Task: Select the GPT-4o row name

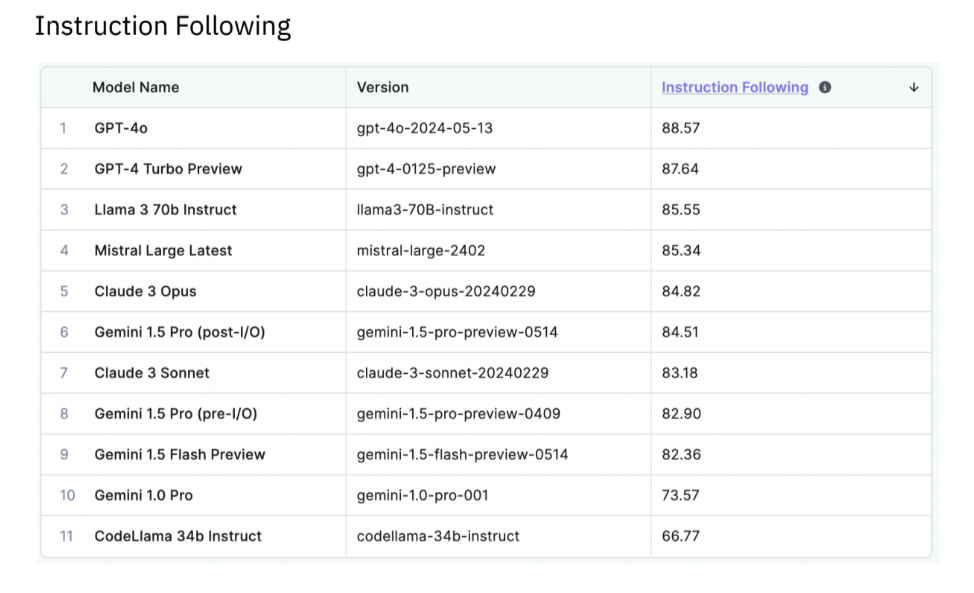Action: click(x=121, y=128)
